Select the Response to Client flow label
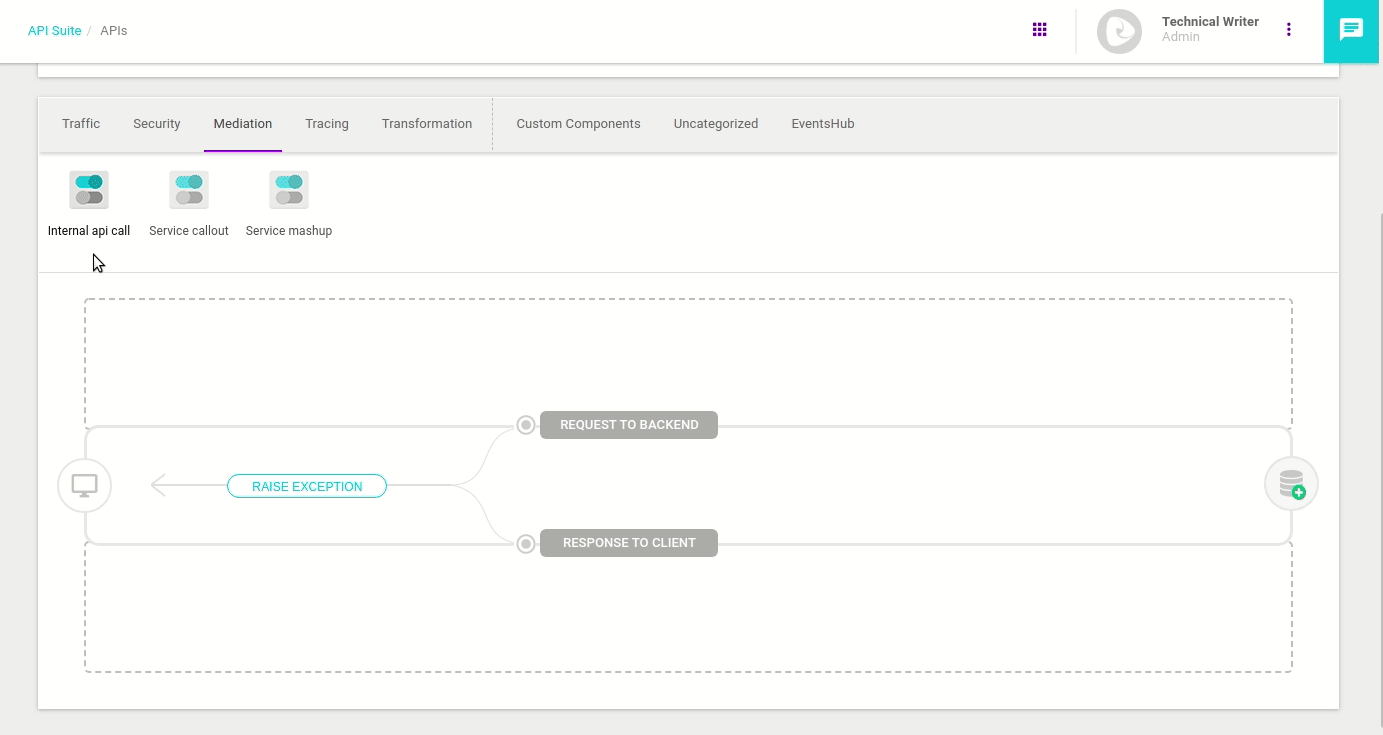 629,543
